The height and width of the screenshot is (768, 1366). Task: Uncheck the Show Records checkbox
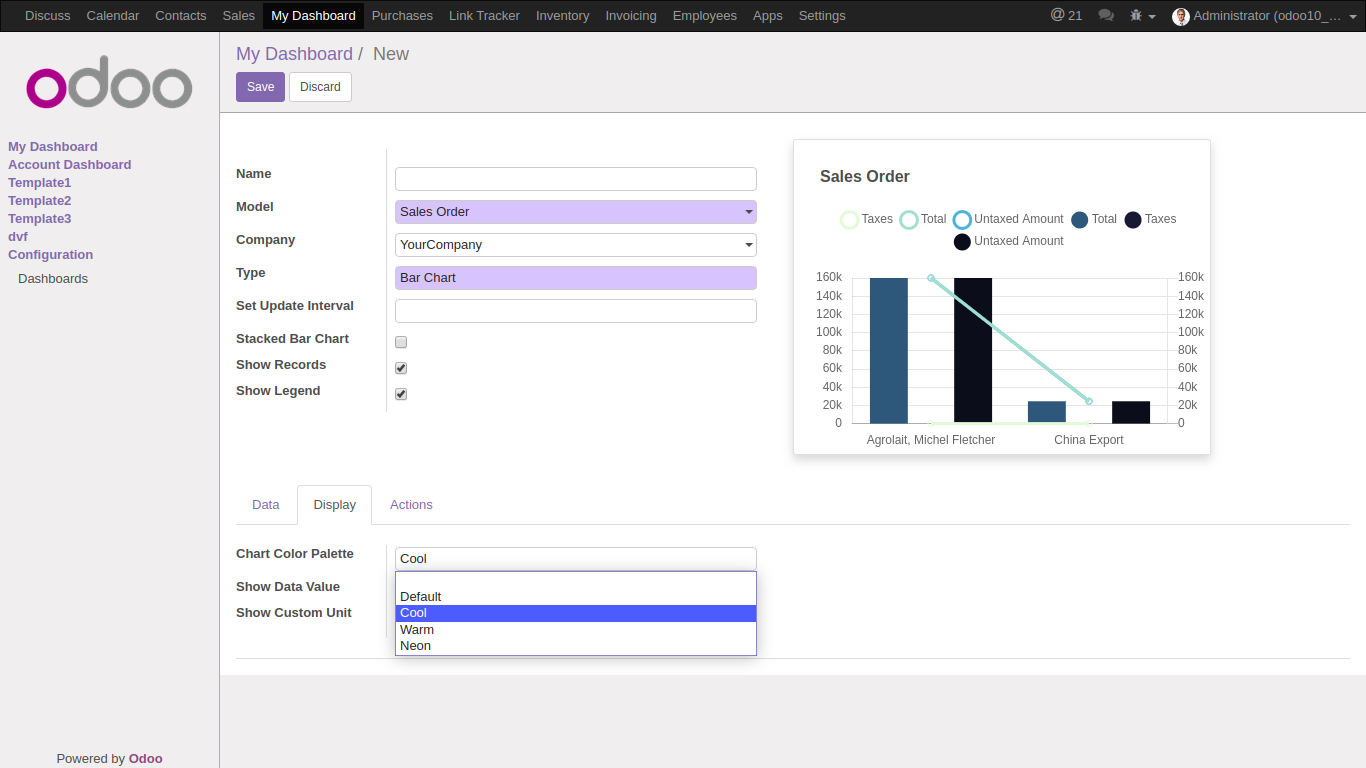pos(401,368)
